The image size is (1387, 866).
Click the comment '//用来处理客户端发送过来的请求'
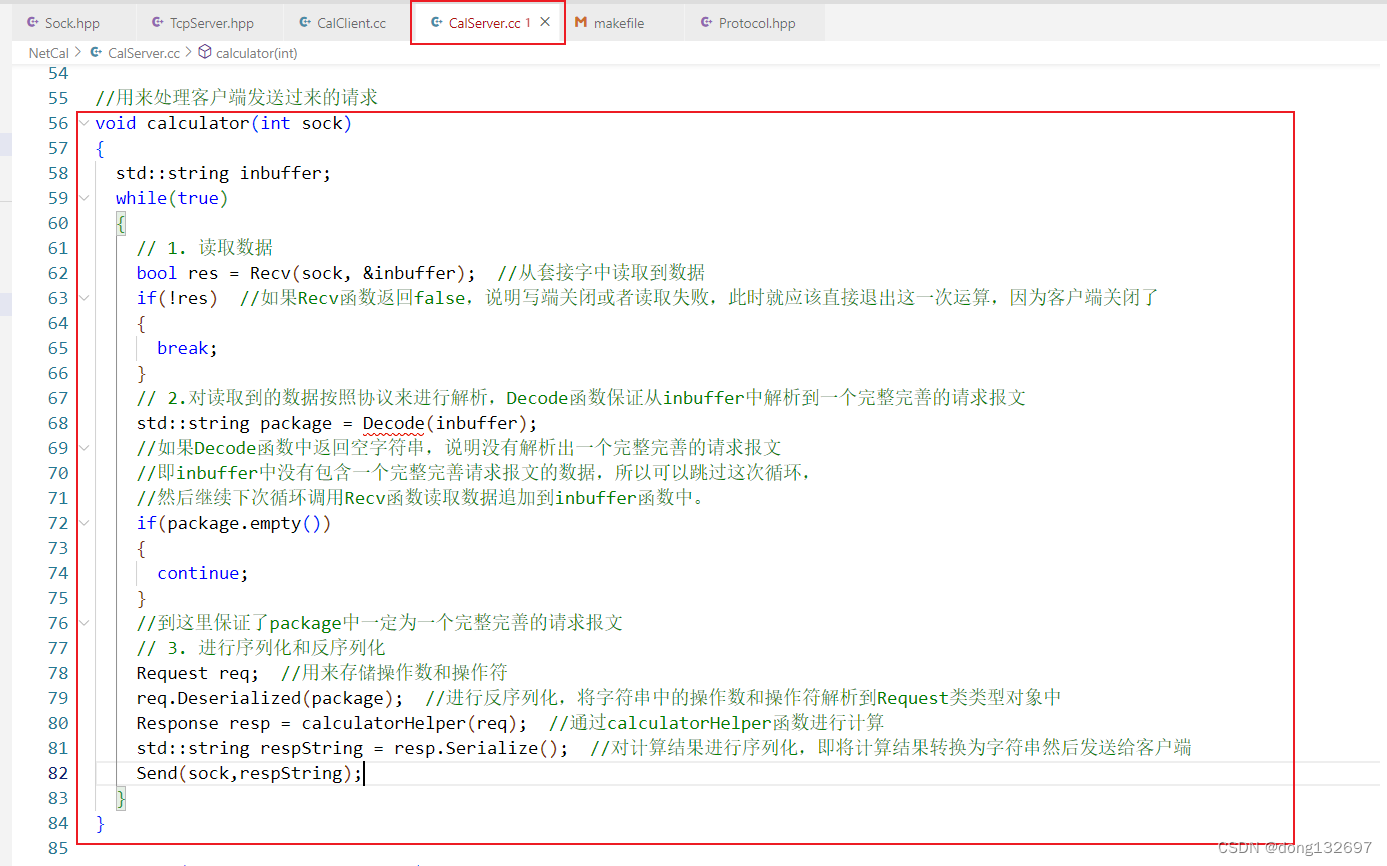pyautogui.click(x=237, y=98)
